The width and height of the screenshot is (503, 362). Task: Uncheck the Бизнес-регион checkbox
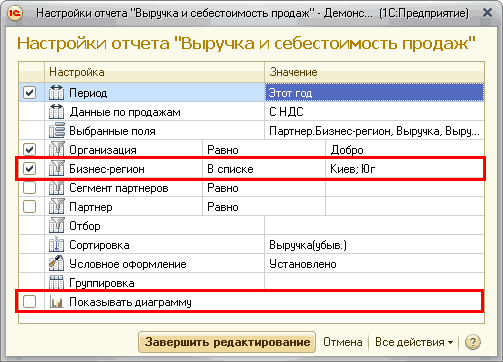point(29,168)
